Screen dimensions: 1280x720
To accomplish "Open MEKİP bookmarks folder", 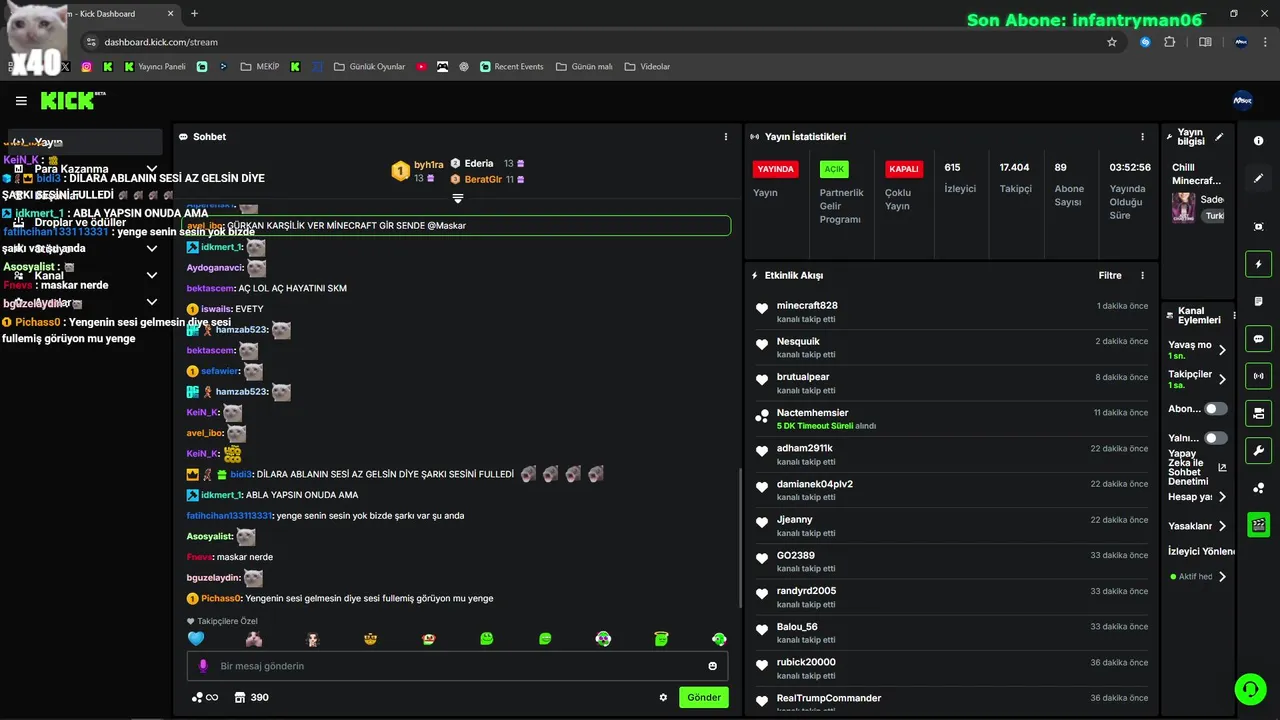I will (x=260, y=67).
